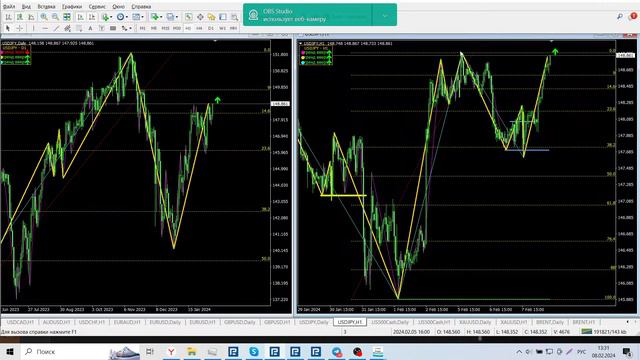Show hidden system tray icons
640x360 pixels.
pyautogui.click(x=519, y=351)
